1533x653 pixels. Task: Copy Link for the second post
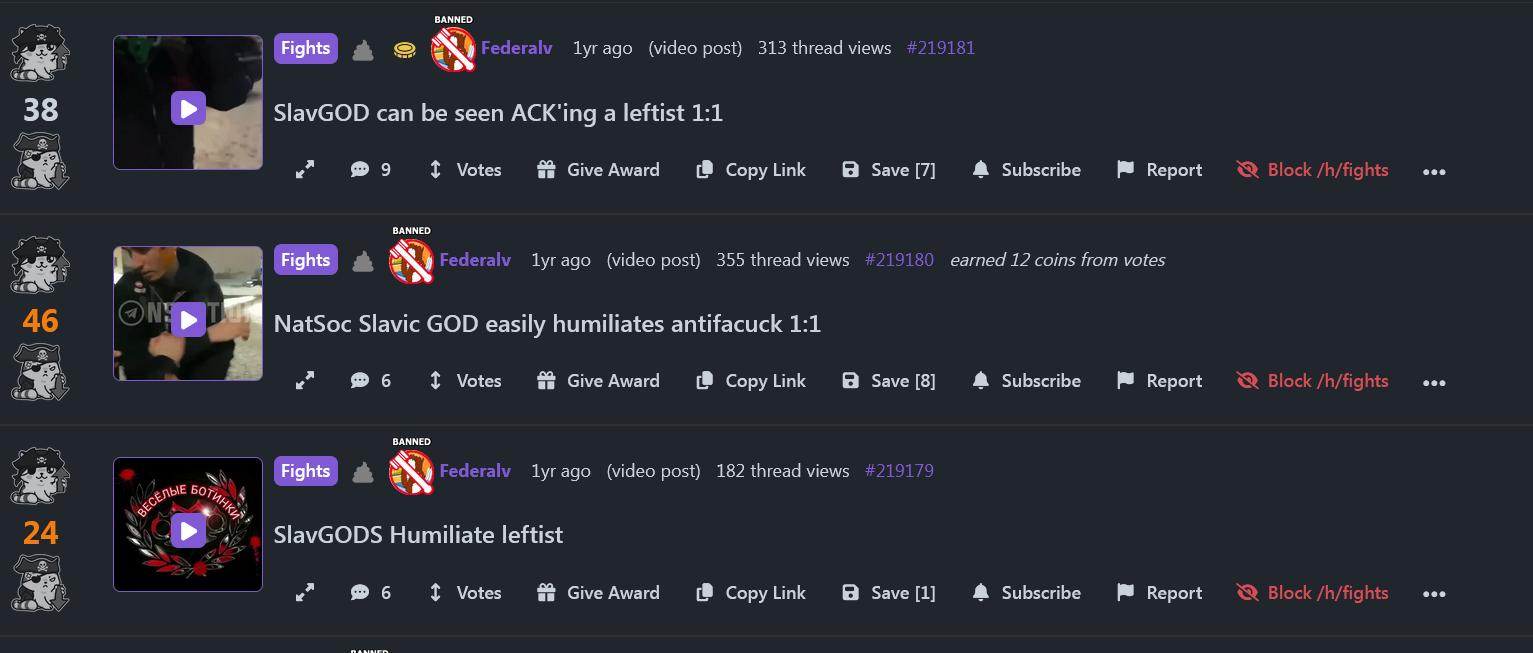751,381
